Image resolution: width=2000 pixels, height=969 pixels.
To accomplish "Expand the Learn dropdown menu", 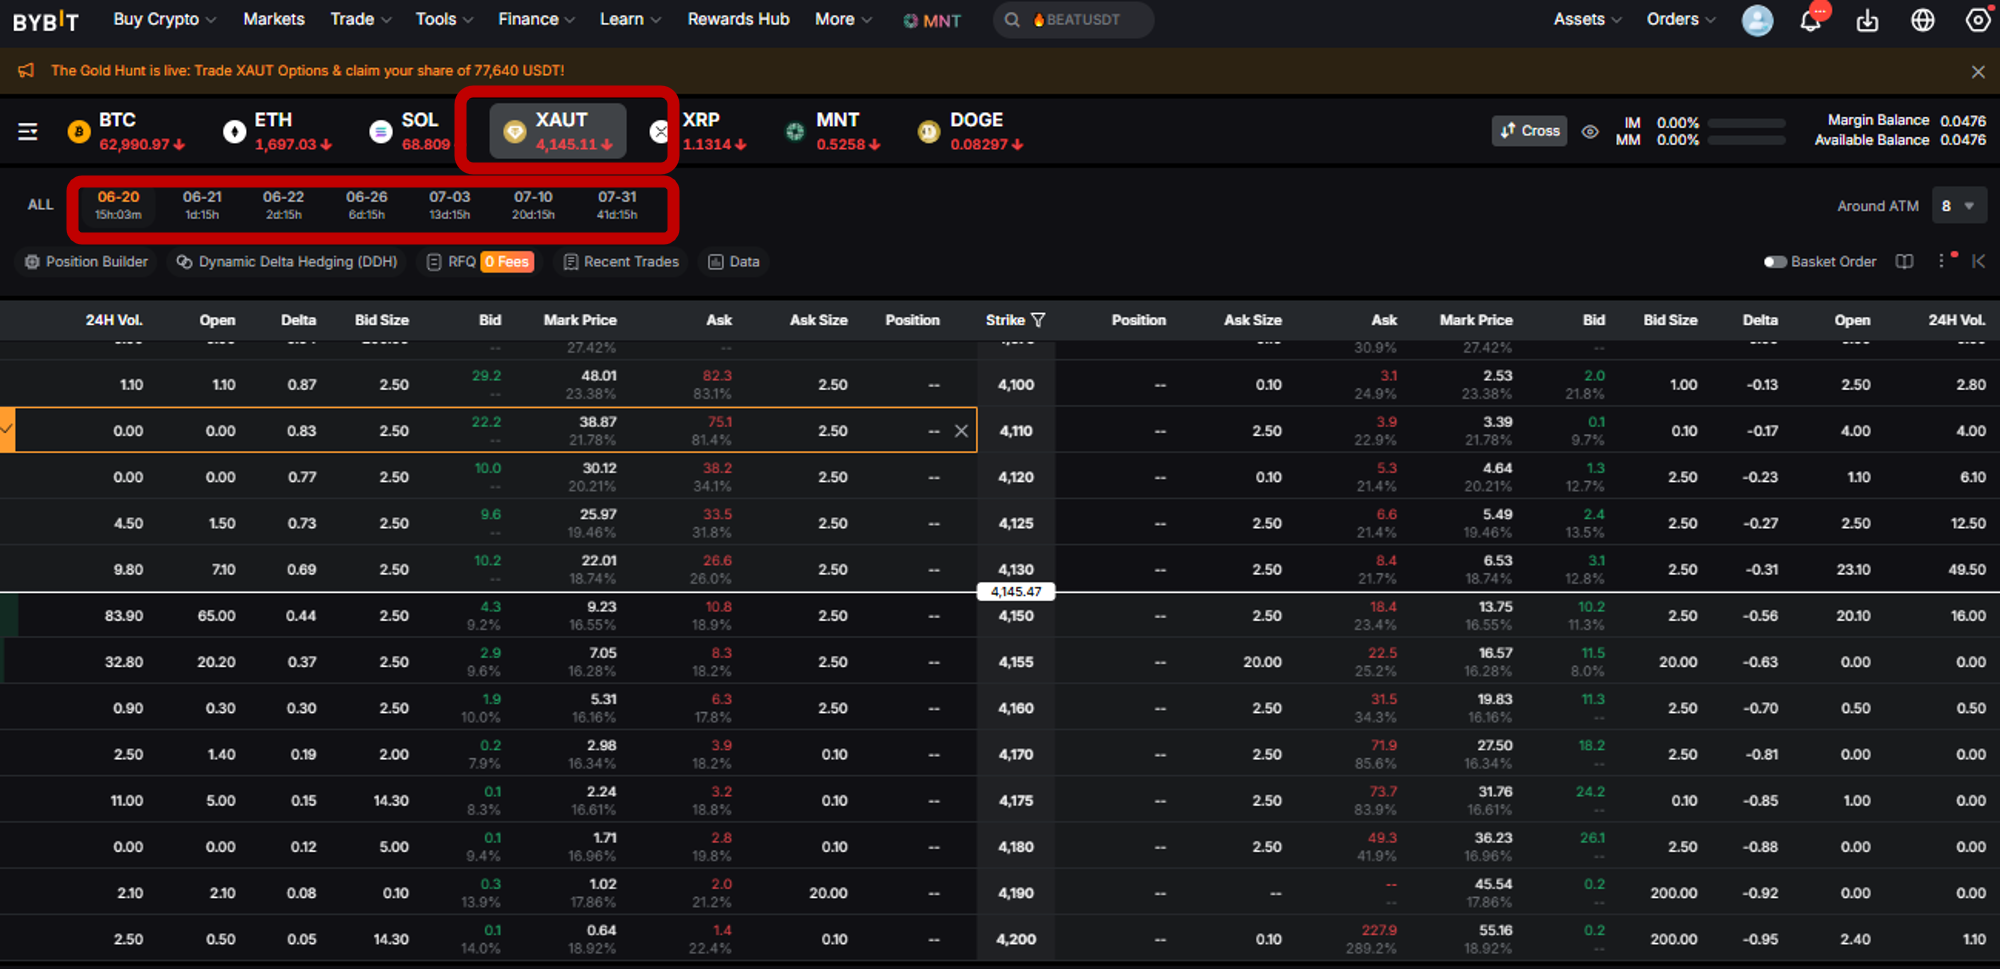I will coord(630,19).
